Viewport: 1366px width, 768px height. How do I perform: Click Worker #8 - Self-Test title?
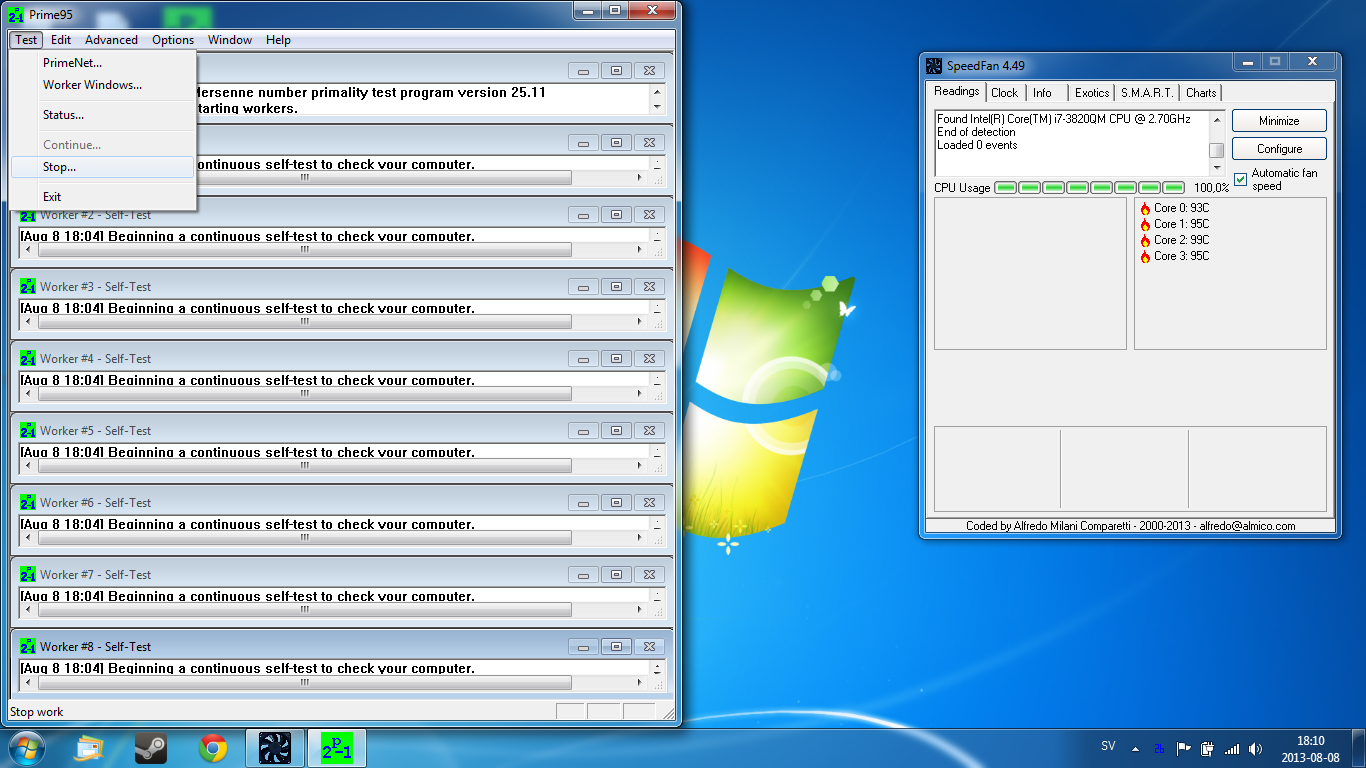tap(96, 647)
